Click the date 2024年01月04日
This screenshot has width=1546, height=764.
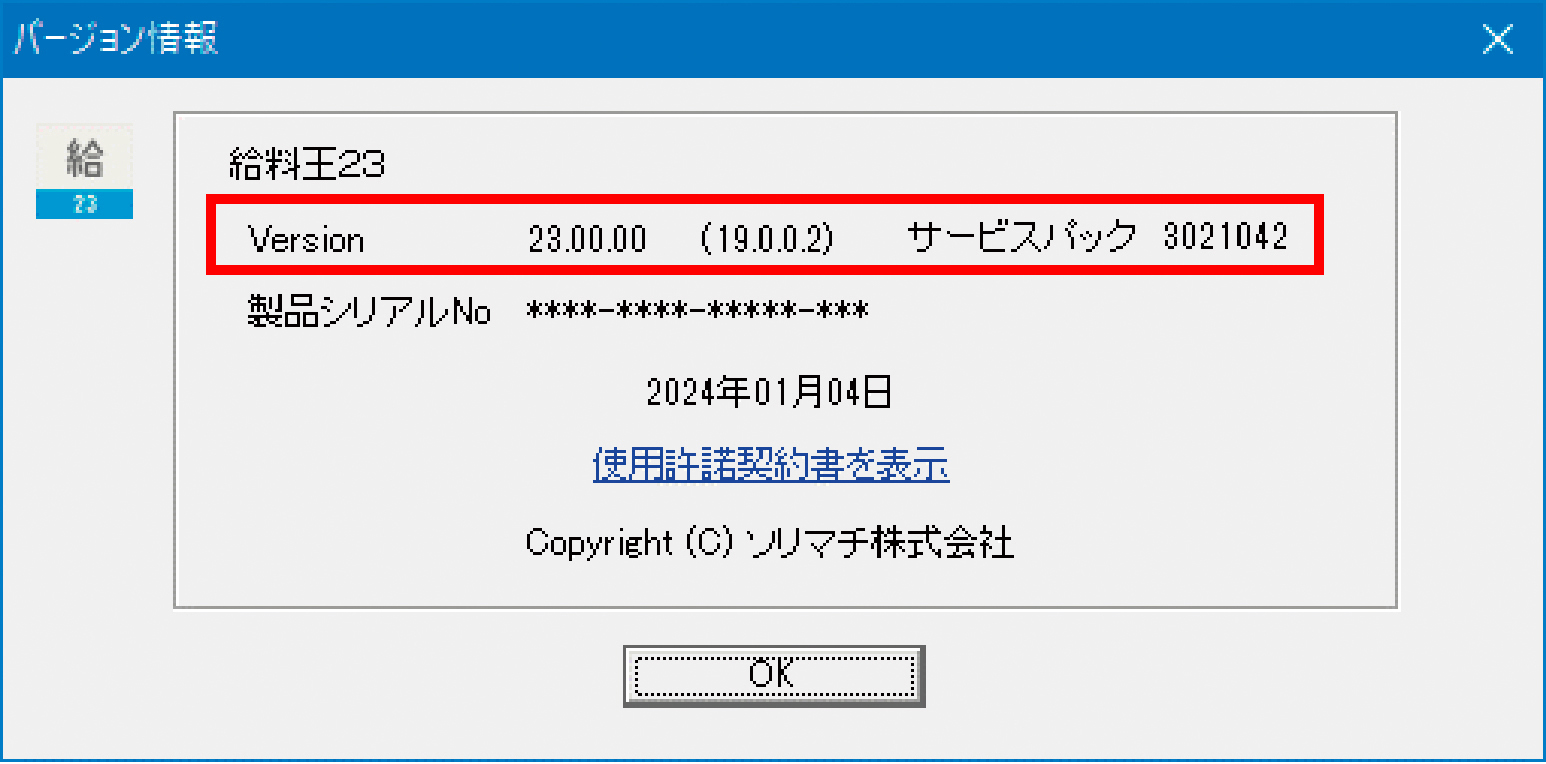[x=769, y=392]
